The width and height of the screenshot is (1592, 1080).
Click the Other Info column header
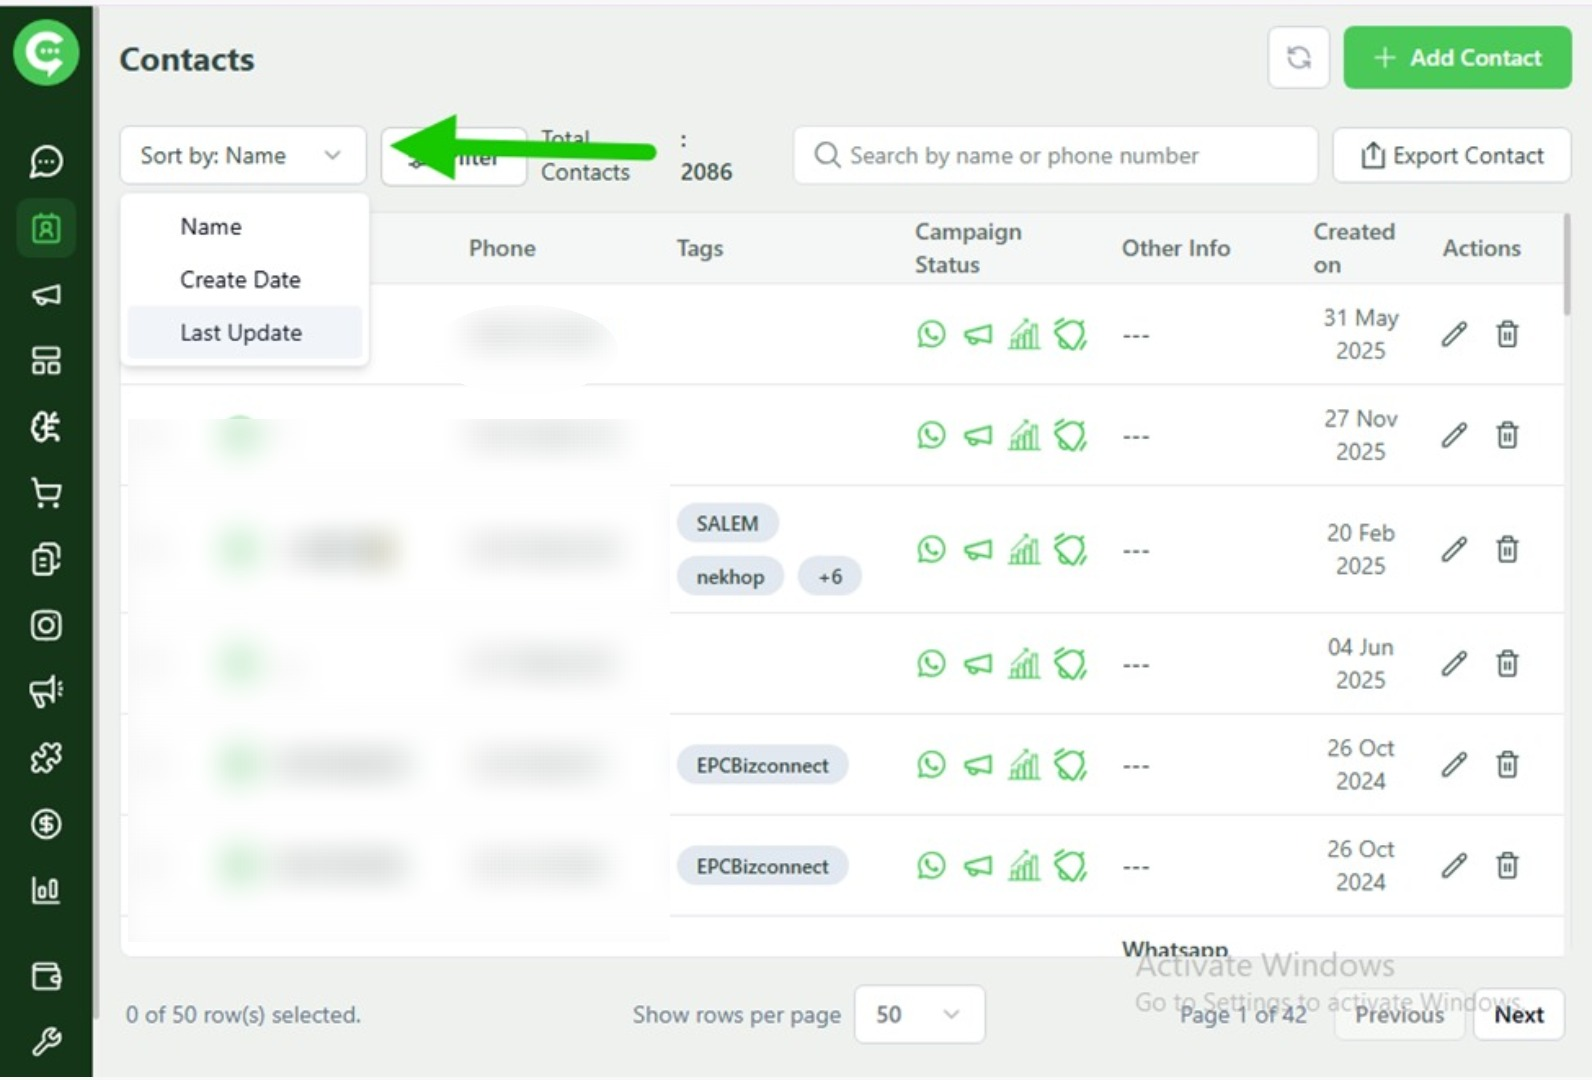pyautogui.click(x=1175, y=248)
